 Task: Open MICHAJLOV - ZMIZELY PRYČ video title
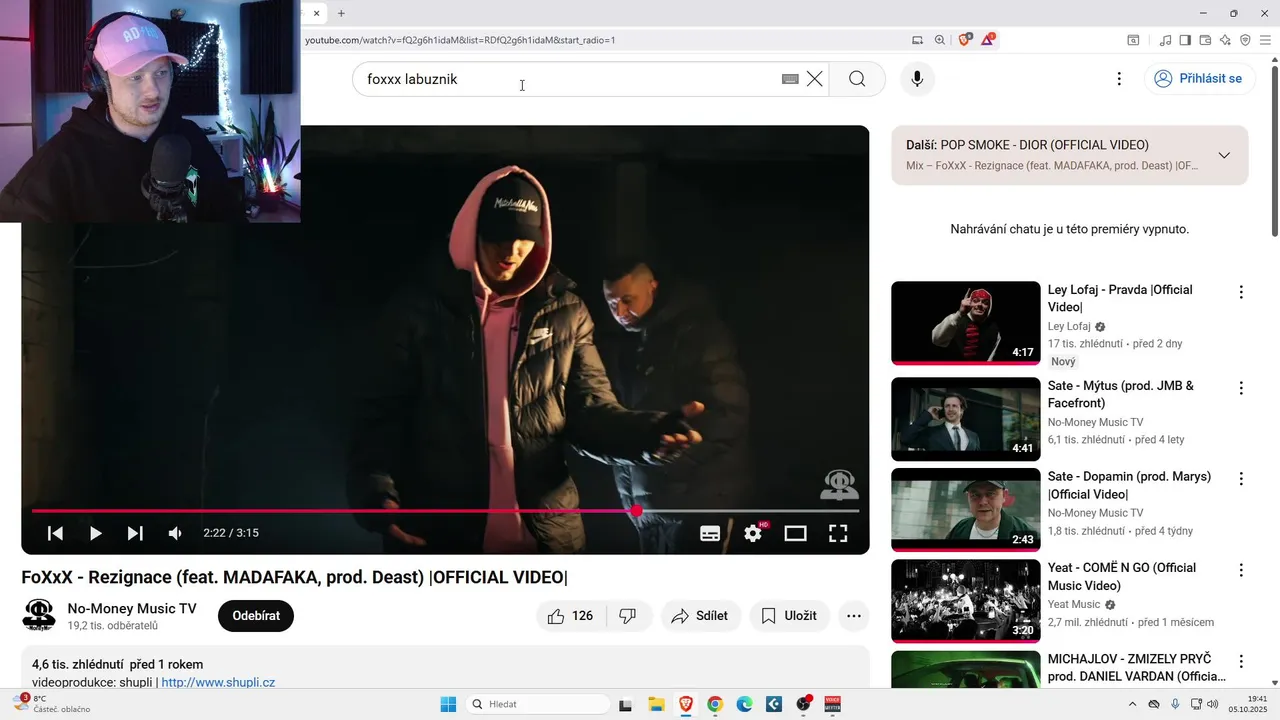[x=1137, y=667]
